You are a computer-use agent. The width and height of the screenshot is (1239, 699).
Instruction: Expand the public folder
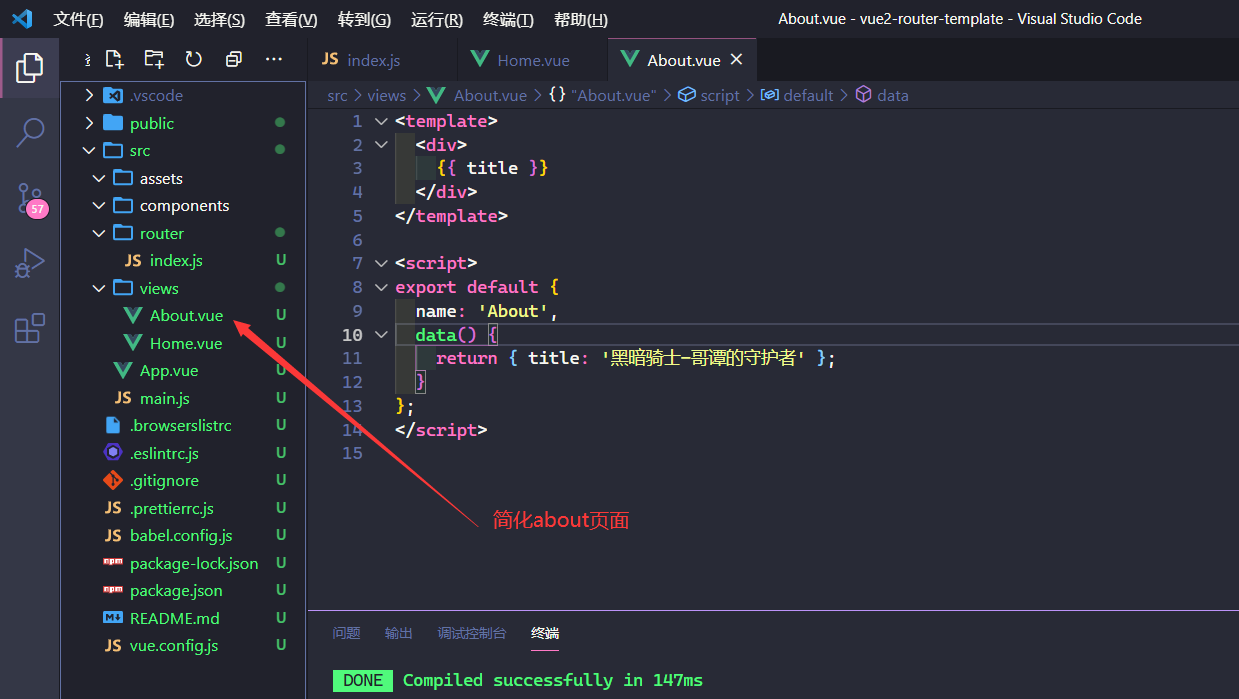coord(151,123)
